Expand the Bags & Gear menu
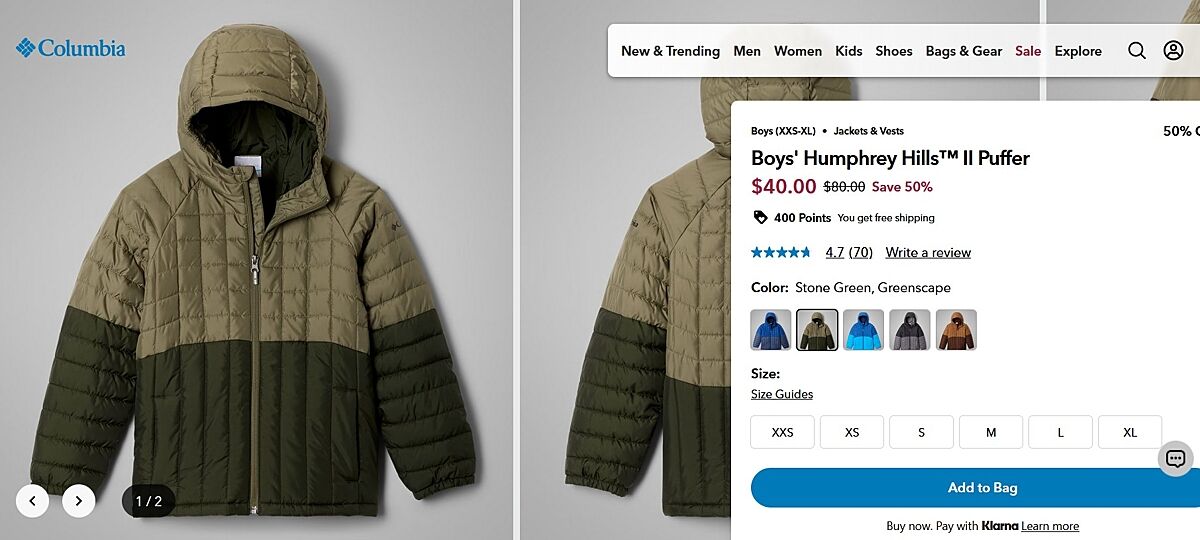The image size is (1200, 540). click(x=964, y=51)
